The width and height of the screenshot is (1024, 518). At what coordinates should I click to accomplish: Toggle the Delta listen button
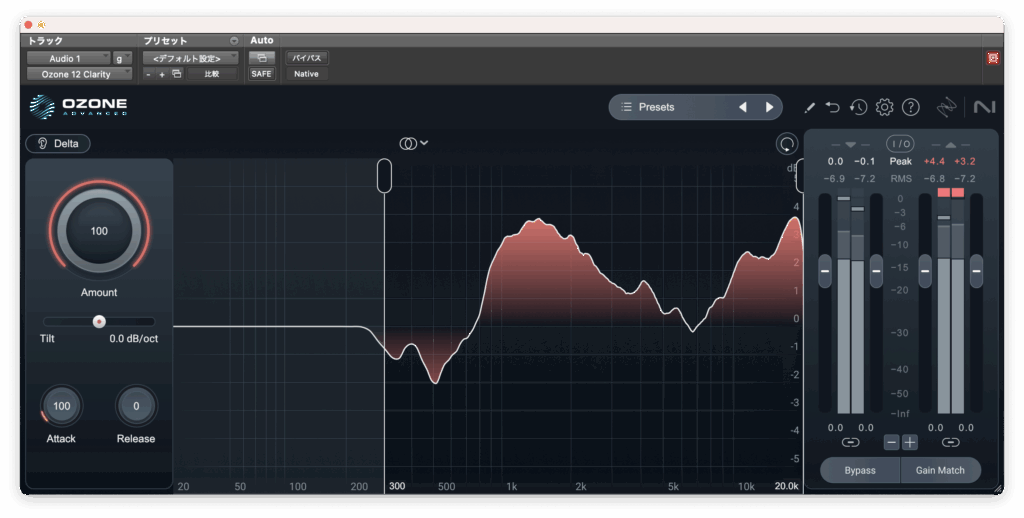(x=58, y=143)
